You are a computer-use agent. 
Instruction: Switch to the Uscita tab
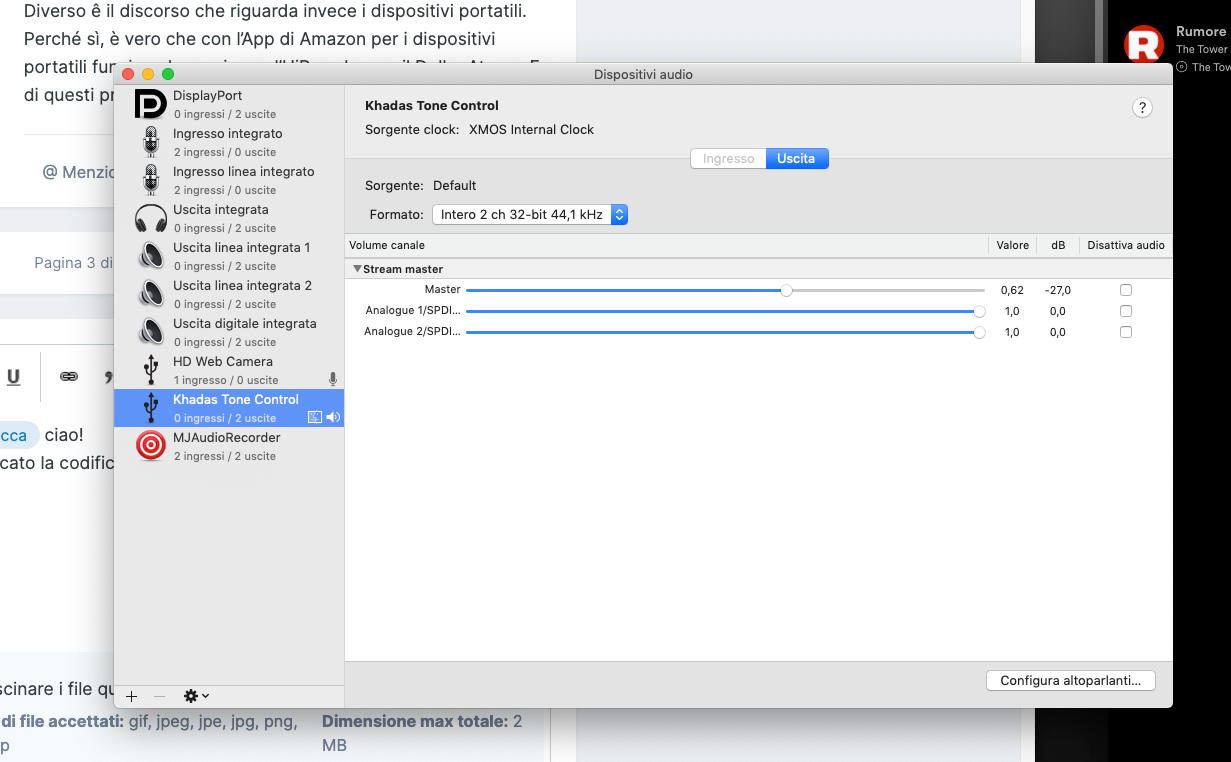797,158
